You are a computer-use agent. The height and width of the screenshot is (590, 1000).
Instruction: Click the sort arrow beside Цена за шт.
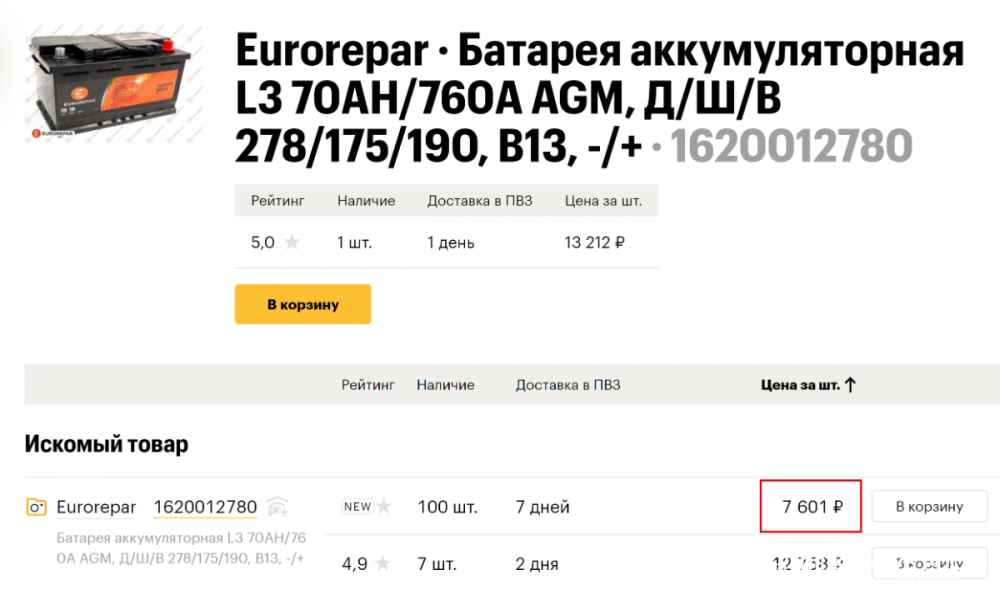(x=851, y=385)
